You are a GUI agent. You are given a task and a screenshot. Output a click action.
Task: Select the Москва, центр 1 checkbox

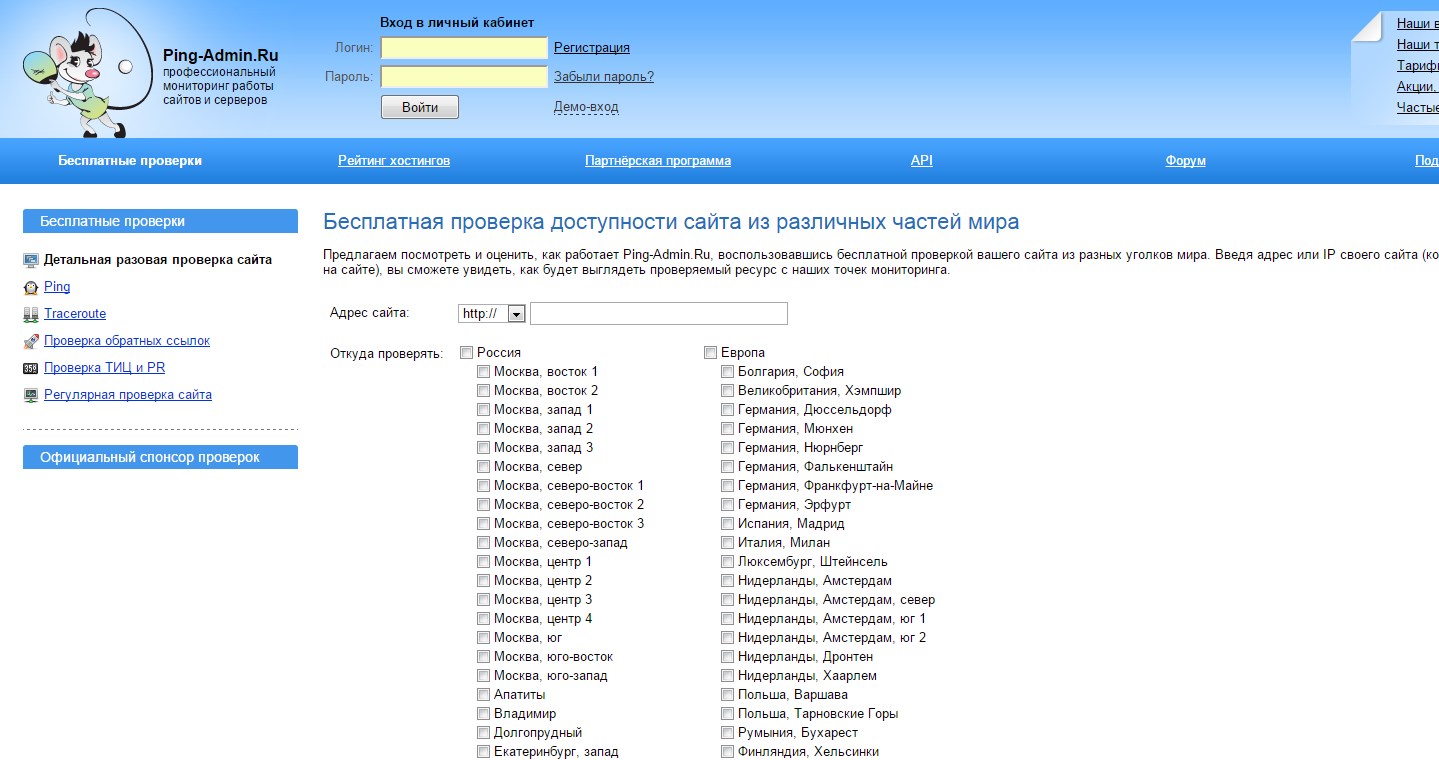pos(484,562)
